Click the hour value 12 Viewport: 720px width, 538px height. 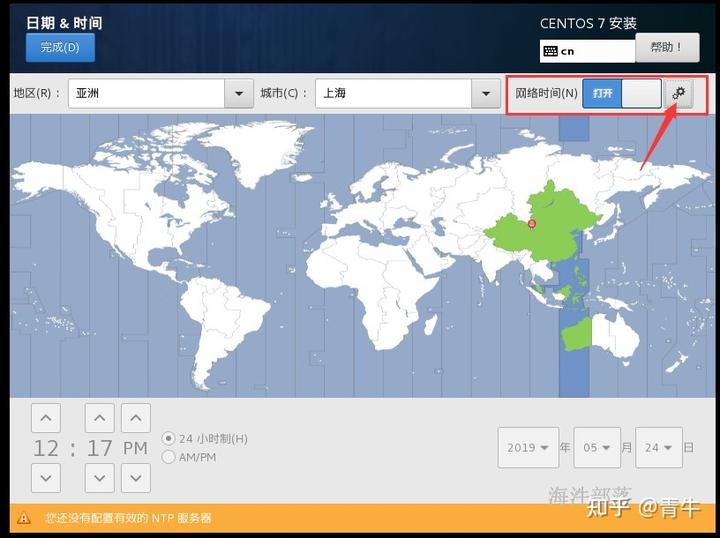(46, 448)
